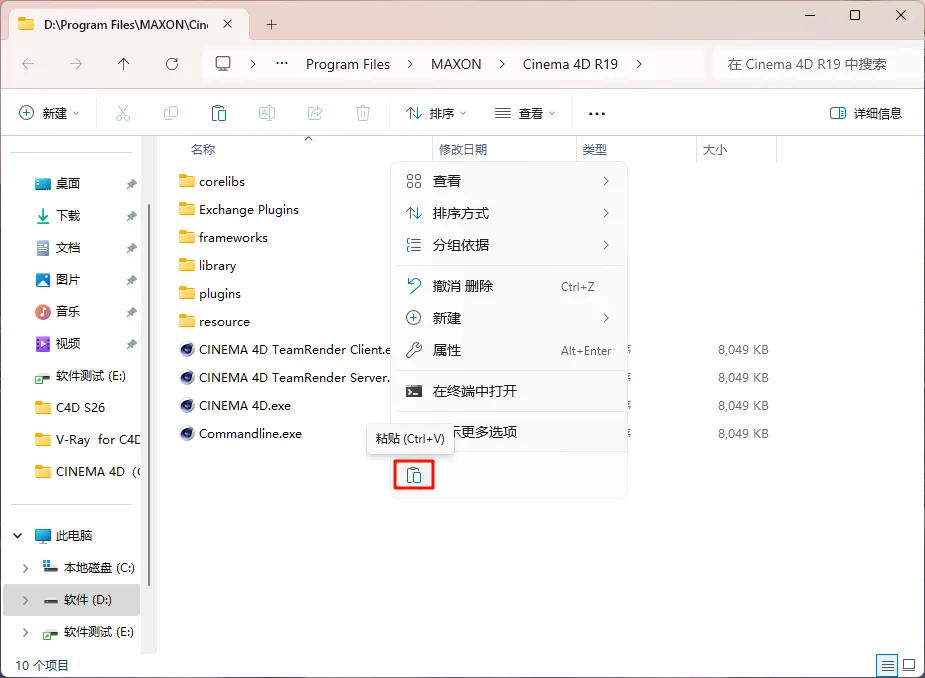Choose 属性 in context menu
The image size is (925, 678).
(x=508, y=350)
